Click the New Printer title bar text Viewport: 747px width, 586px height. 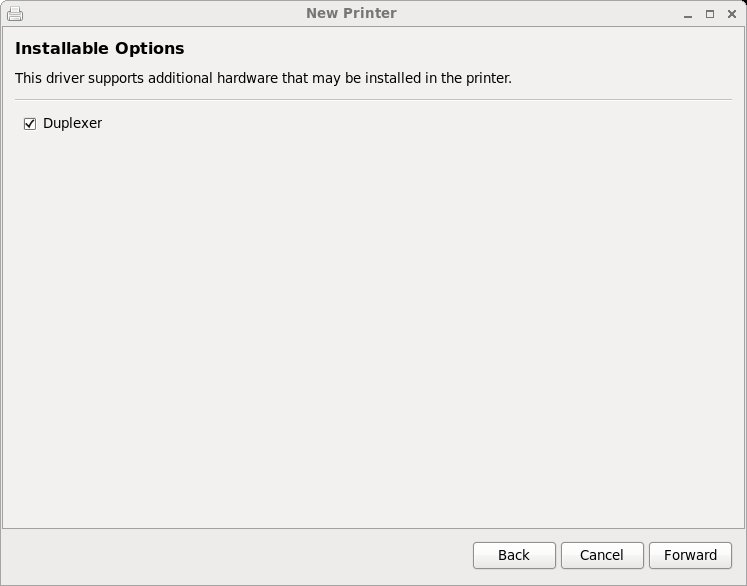tap(351, 14)
